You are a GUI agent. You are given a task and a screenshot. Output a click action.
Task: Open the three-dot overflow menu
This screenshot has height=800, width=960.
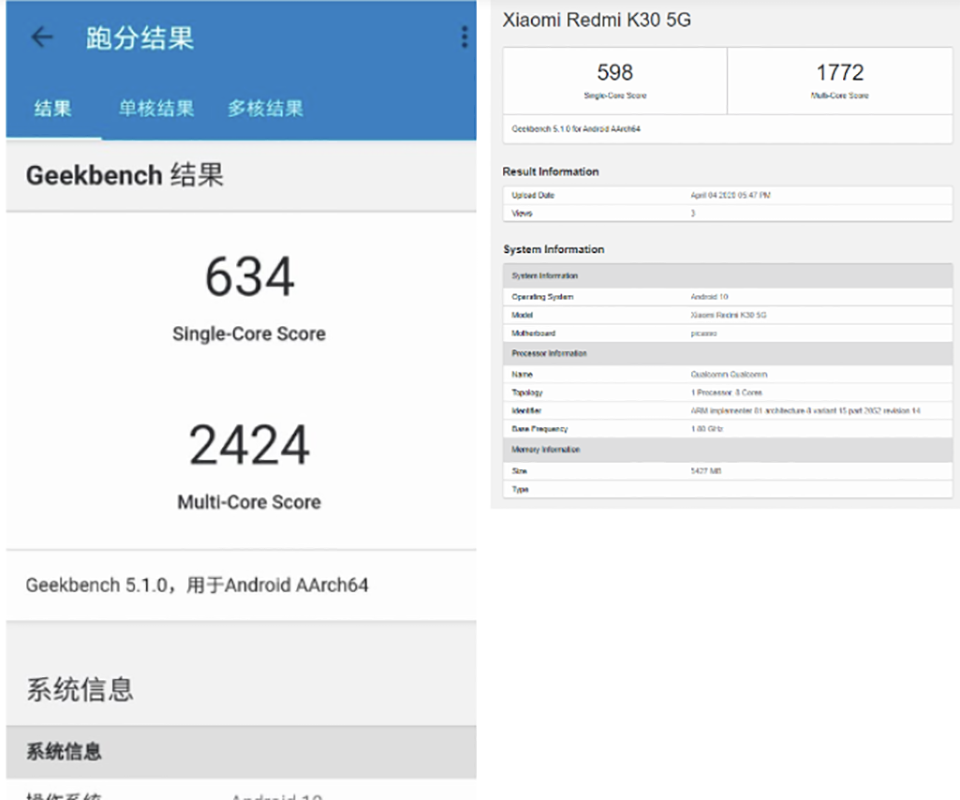pyautogui.click(x=463, y=36)
